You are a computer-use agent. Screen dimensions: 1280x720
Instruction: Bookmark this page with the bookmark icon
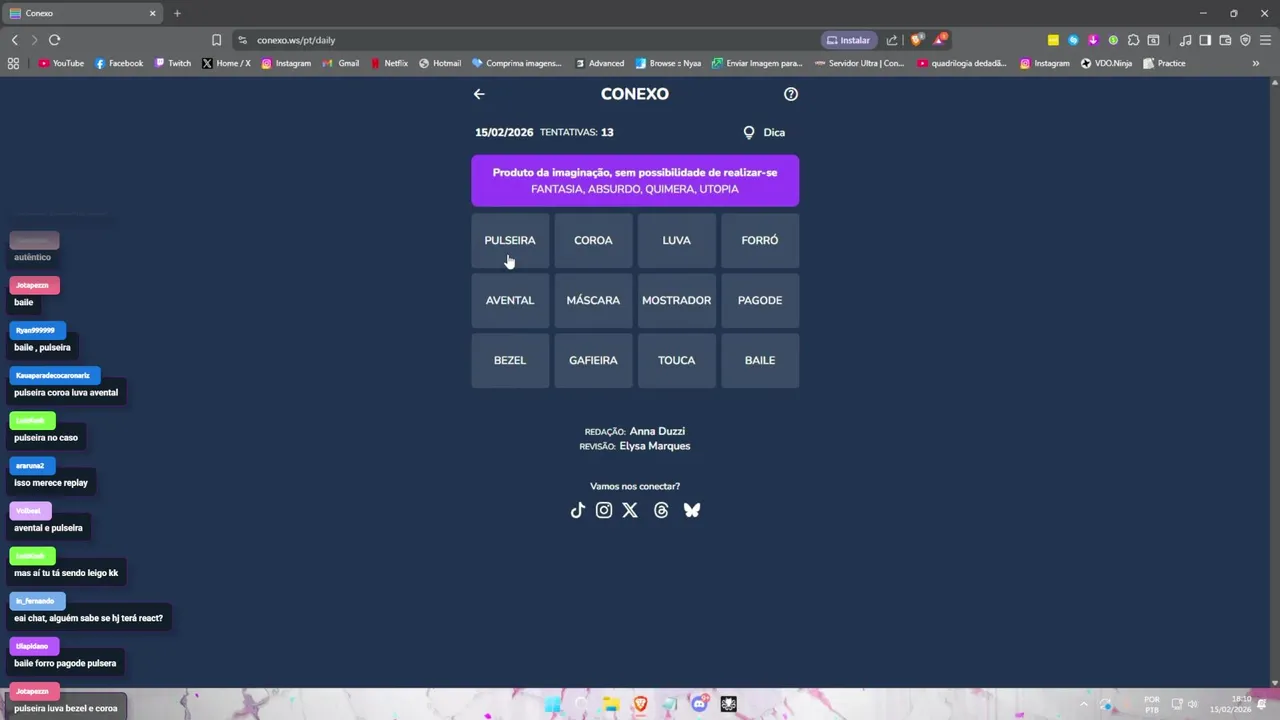[x=216, y=40]
